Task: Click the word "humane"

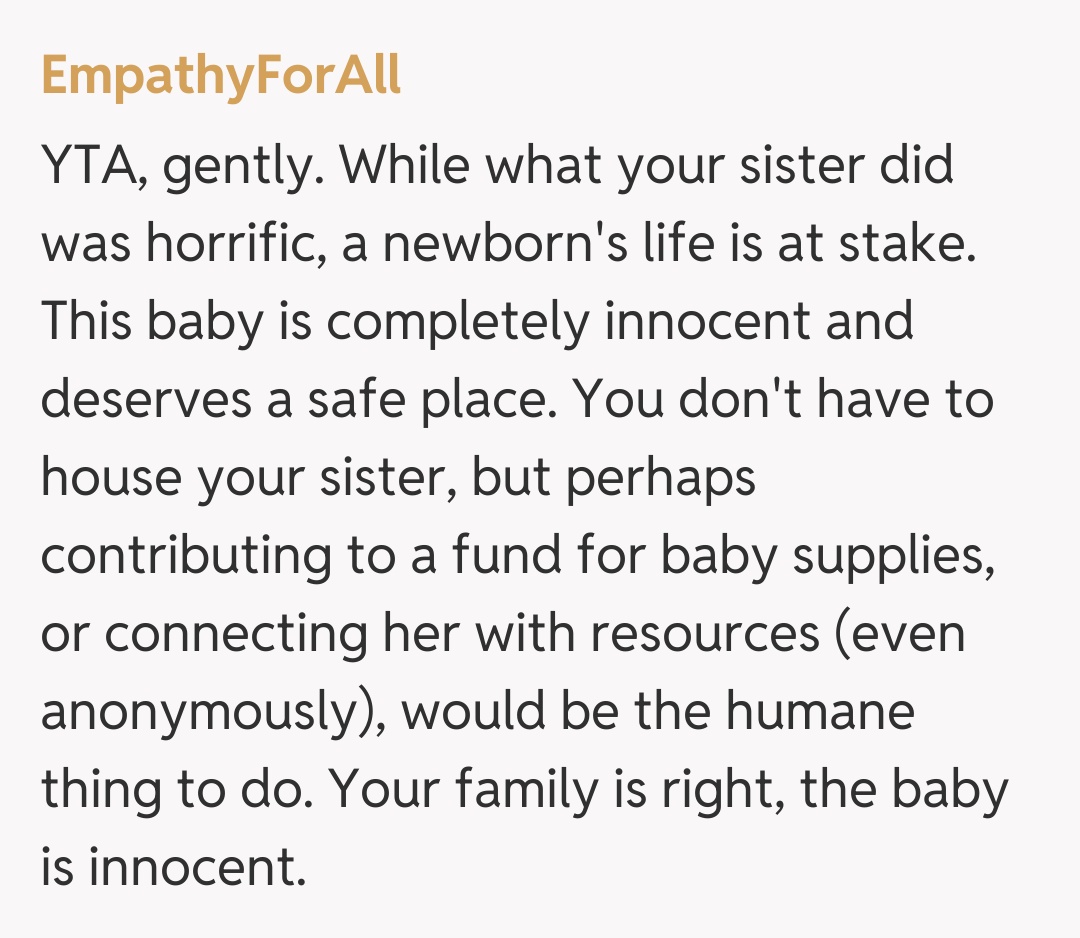Action: (820, 710)
